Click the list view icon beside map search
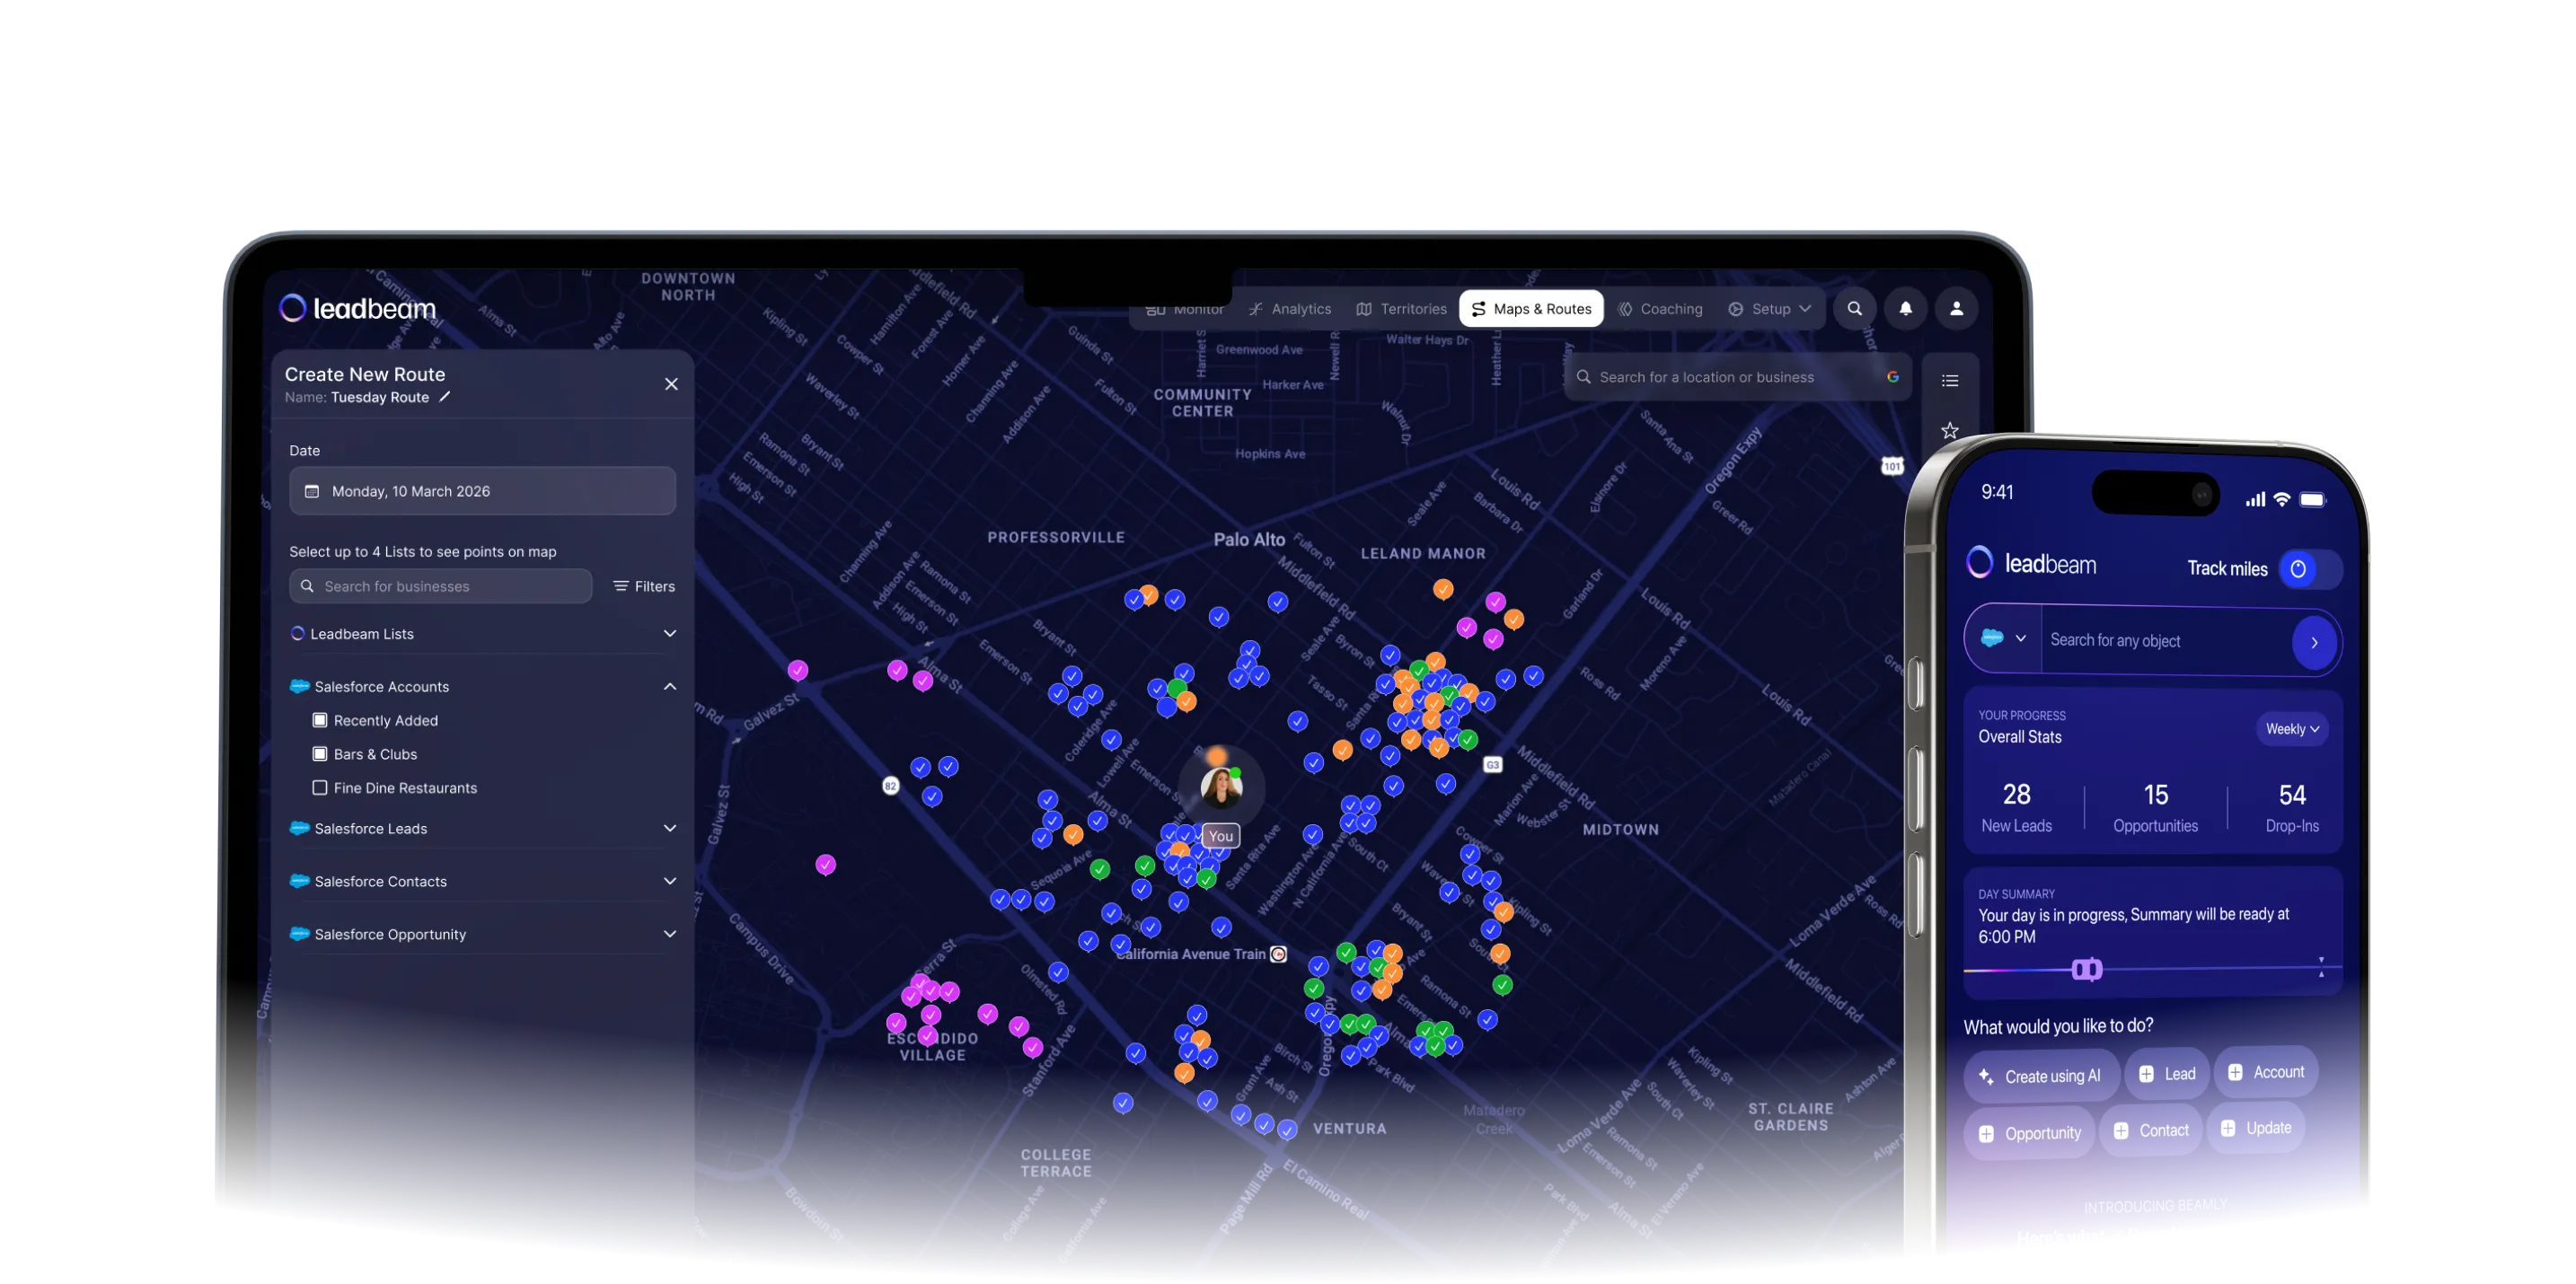The width and height of the screenshot is (2576, 1284). tap(1949, 381)
